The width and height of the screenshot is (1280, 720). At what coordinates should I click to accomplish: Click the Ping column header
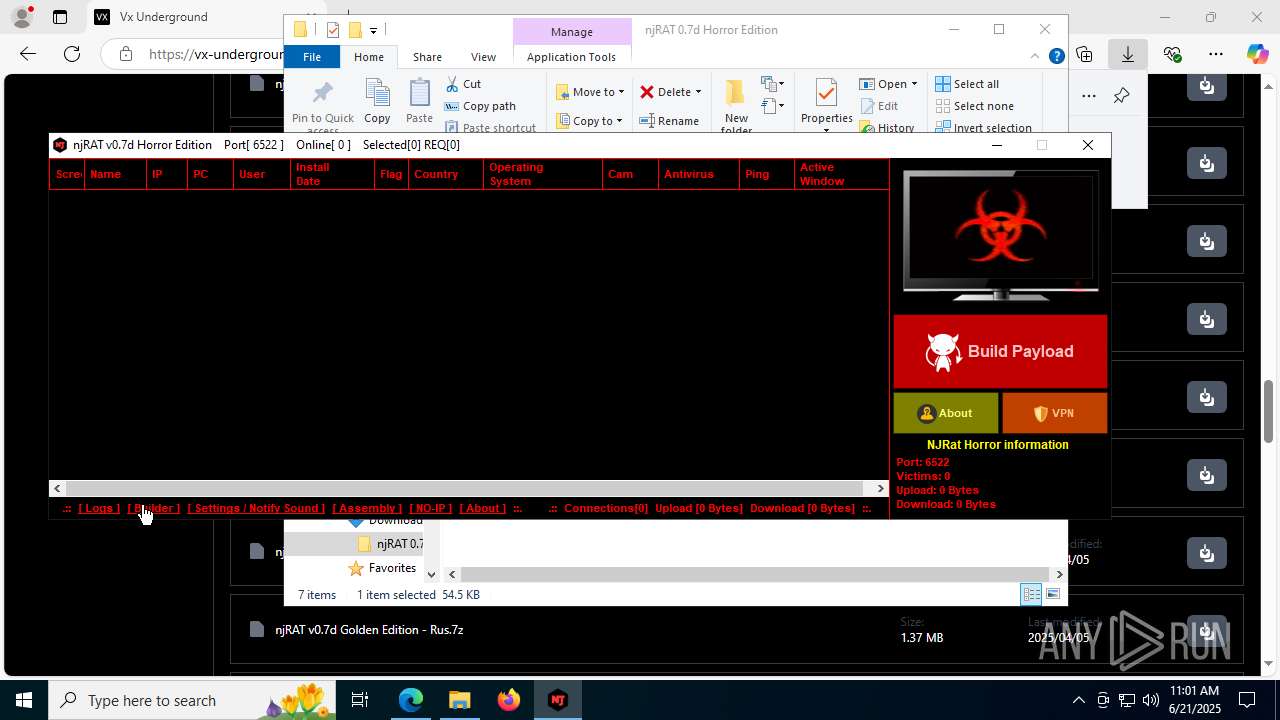[x=767, y=174]
